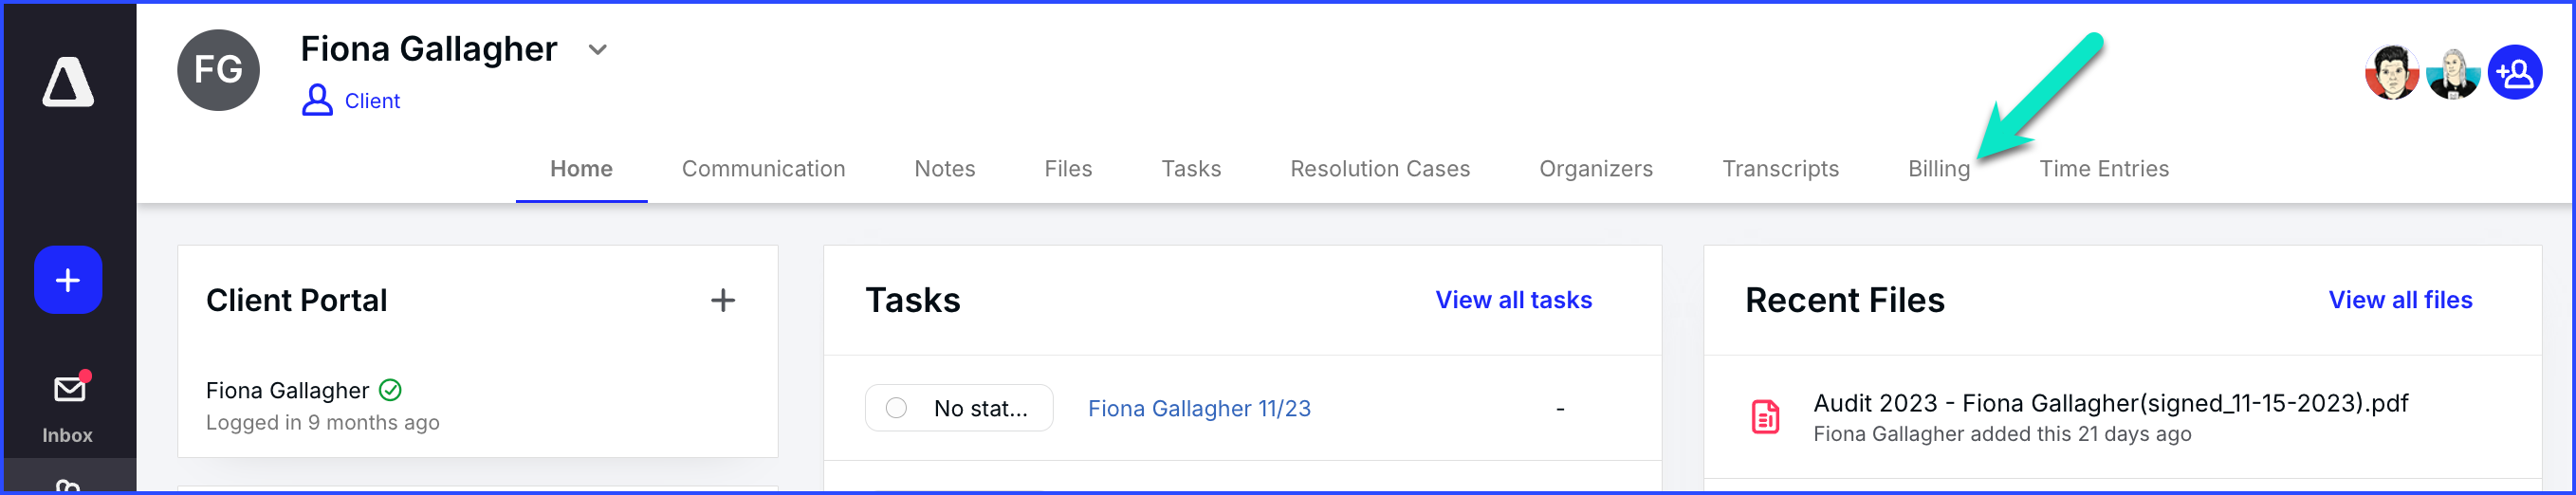Click the dark-haired team member avatar
This screenshot has height=495, width=2576.
click(x=2392, y=73)
